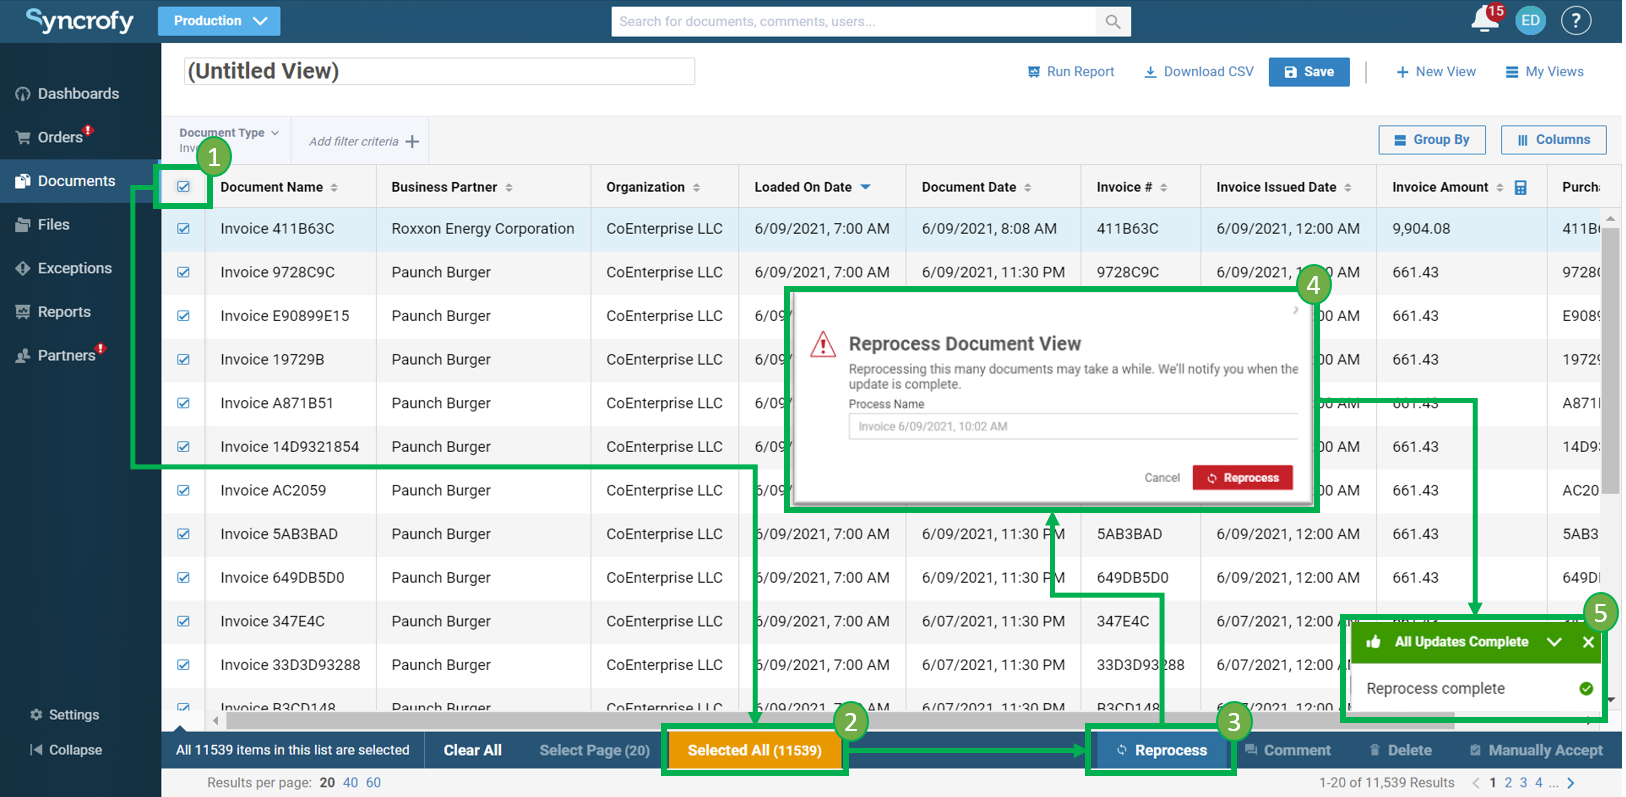
Task: Uncheck Invoice 19729B row checkbox
Action: pos(183,359)
